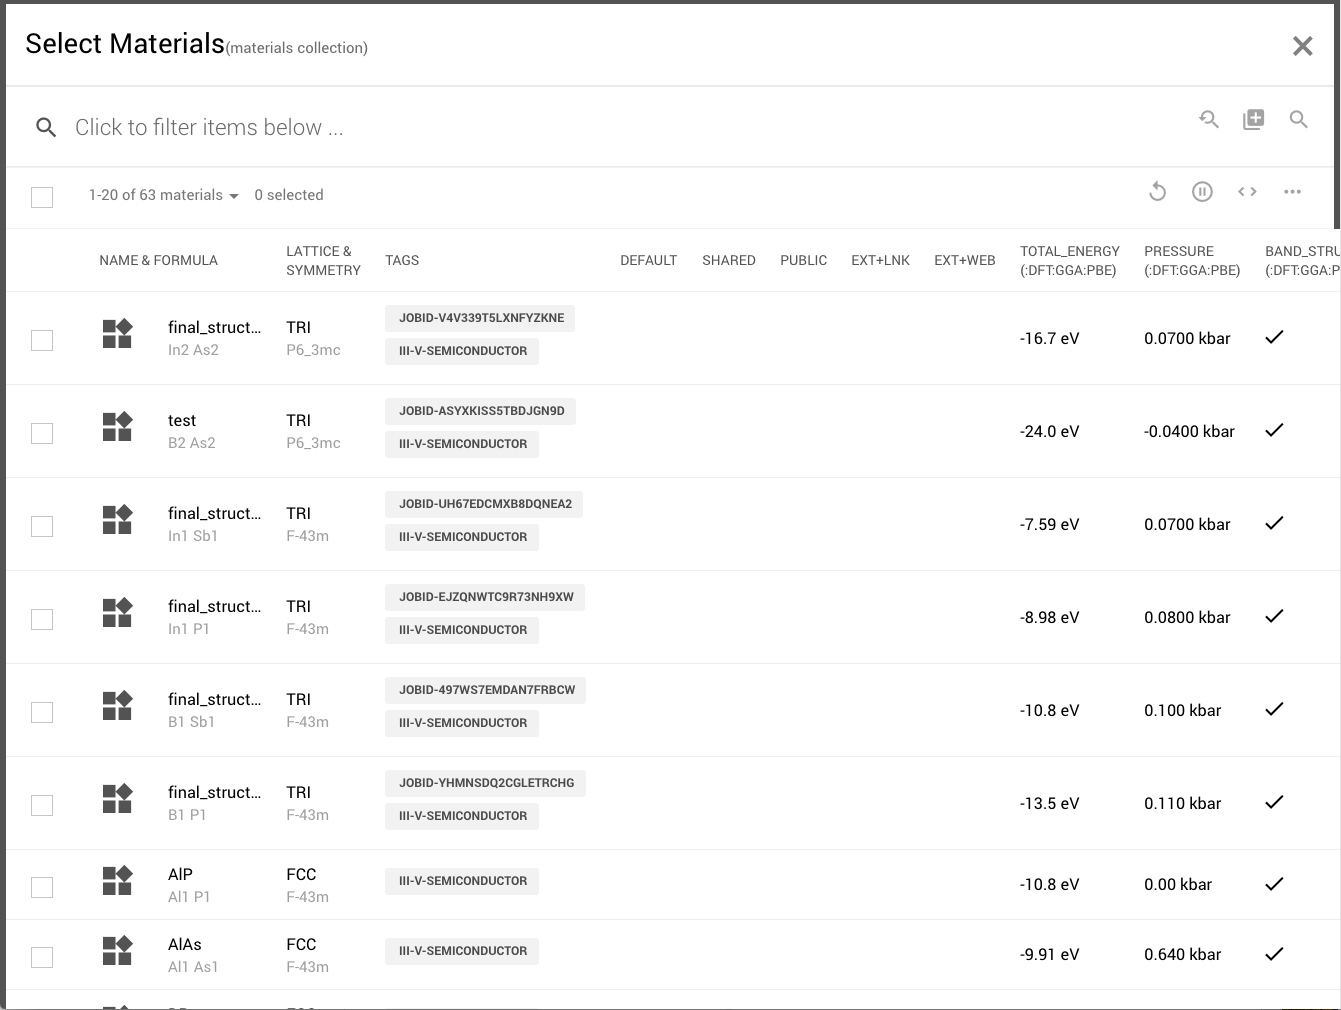Image resolution: width=1341 pixels, height=1010 pixels.
Task: Click the refresh arrow icon
Action: click(x=1157, y=192)
